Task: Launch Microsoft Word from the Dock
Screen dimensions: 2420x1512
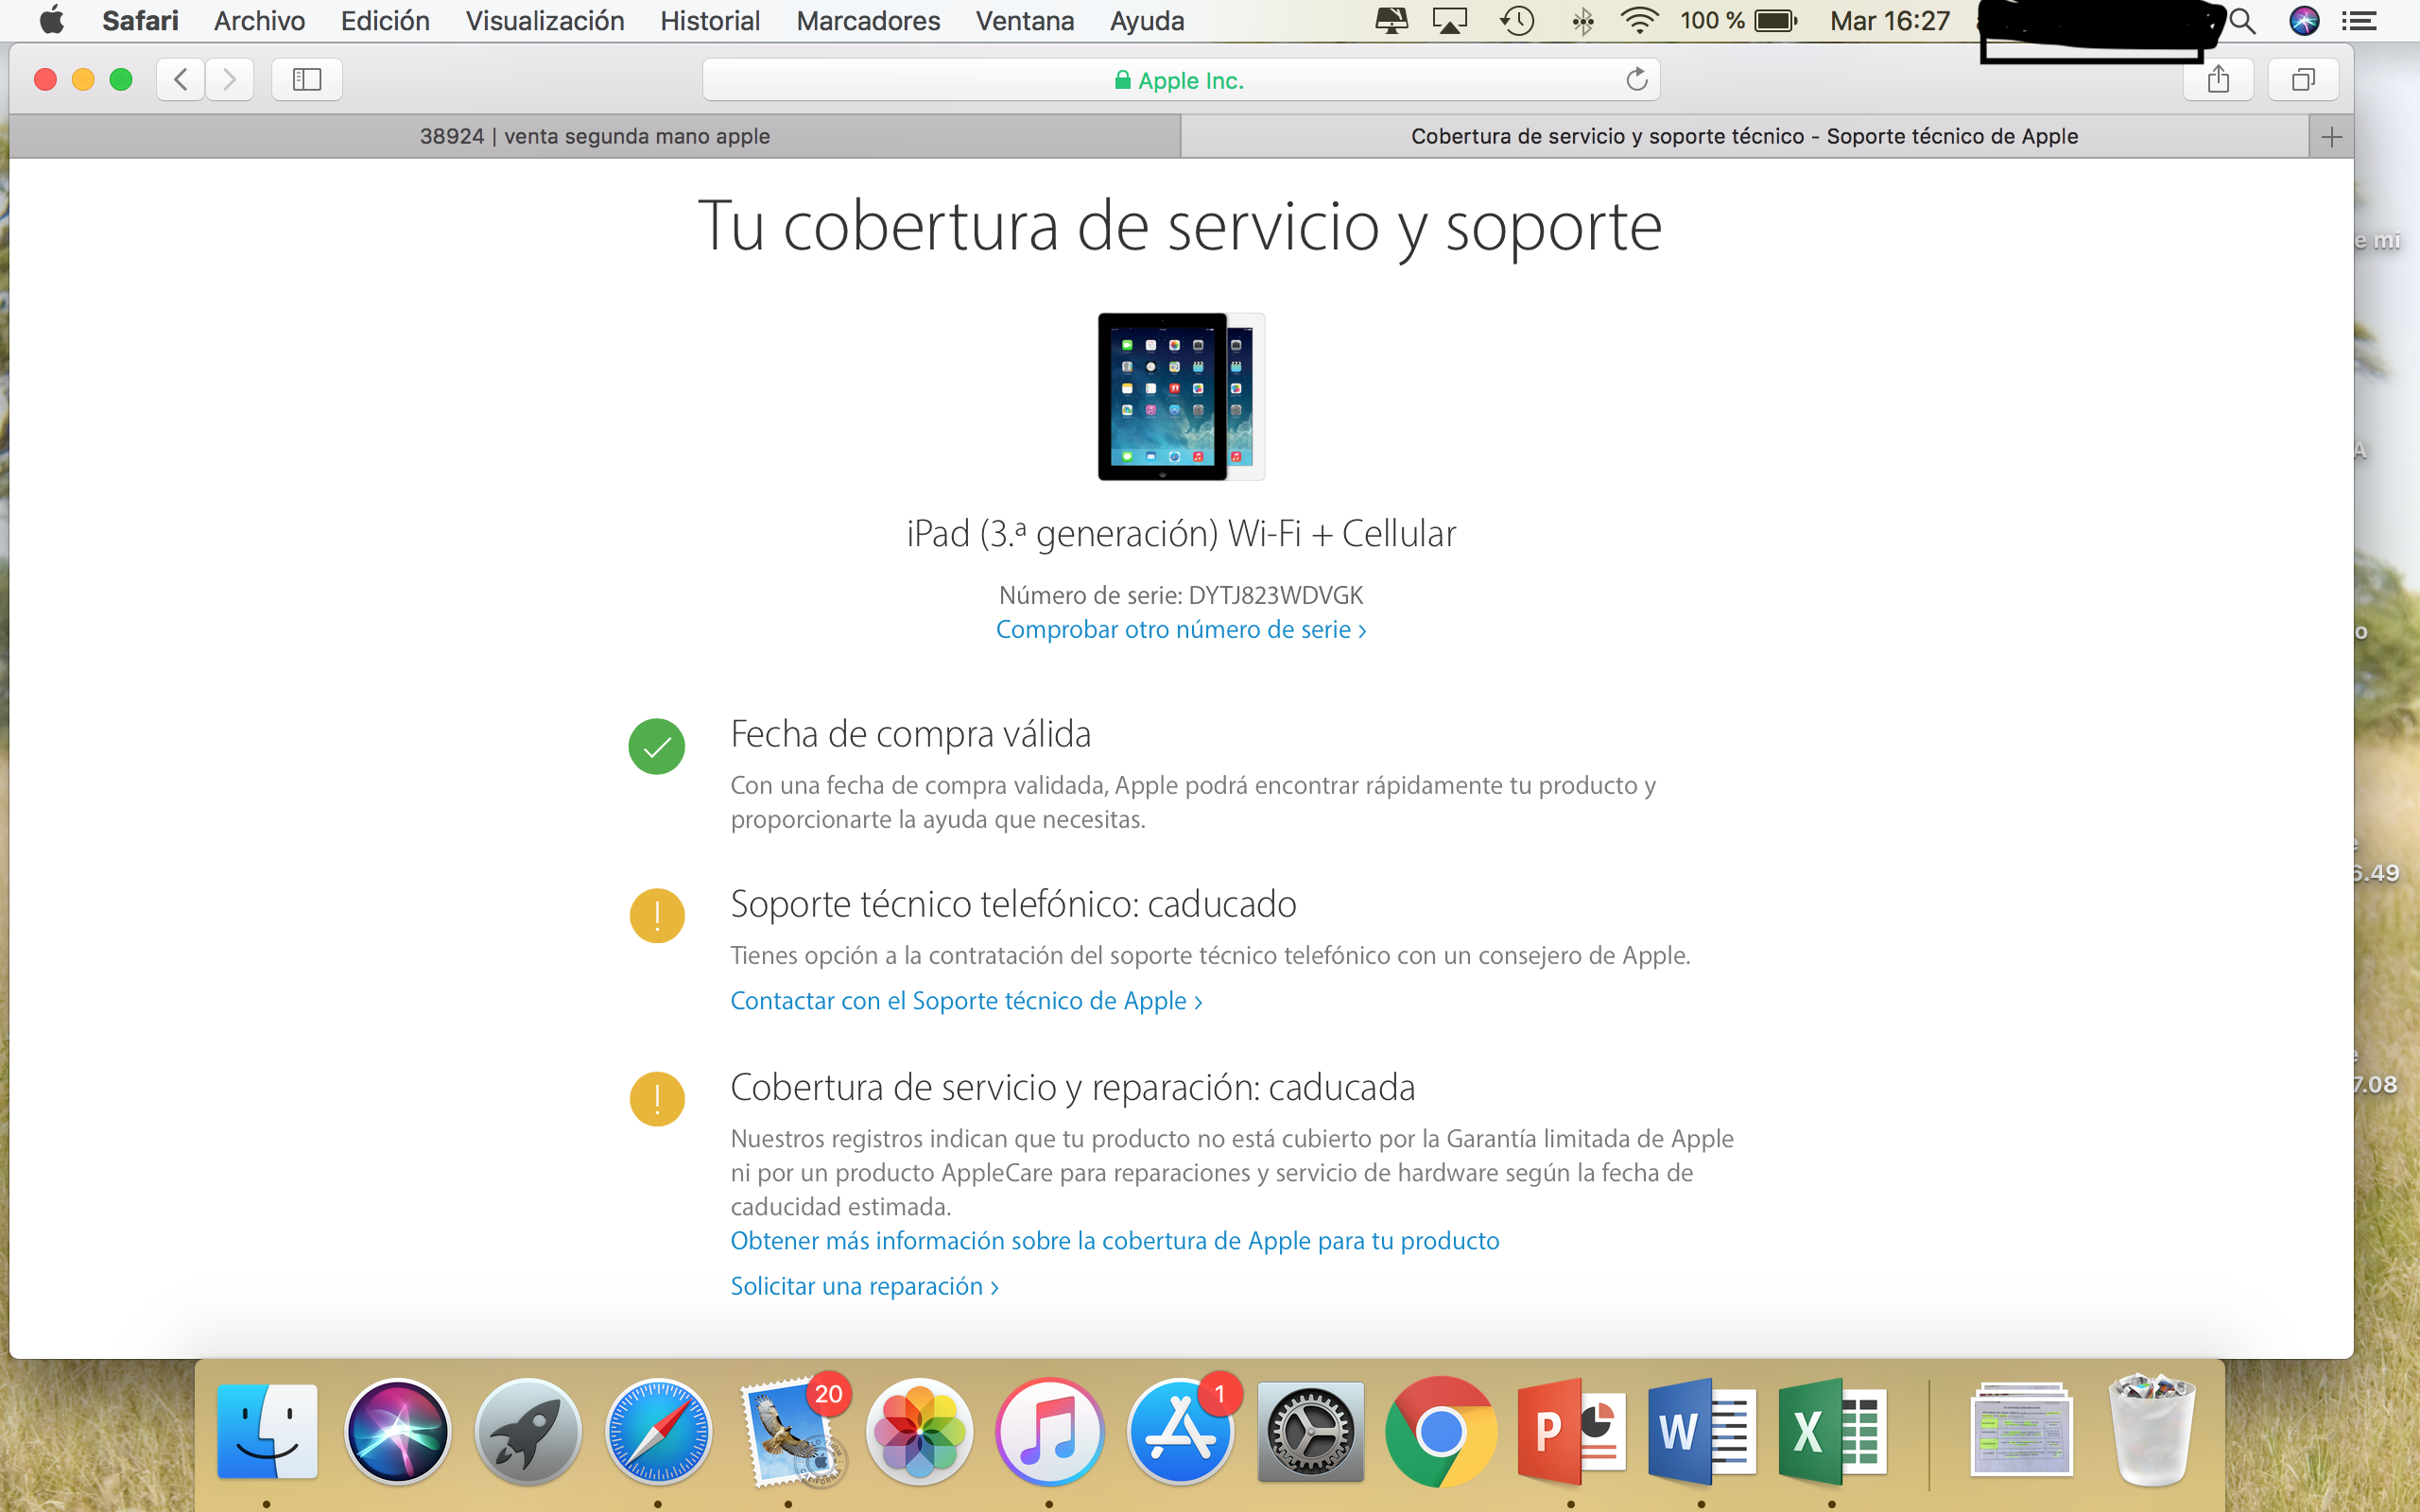Action: (1702, 1431)
